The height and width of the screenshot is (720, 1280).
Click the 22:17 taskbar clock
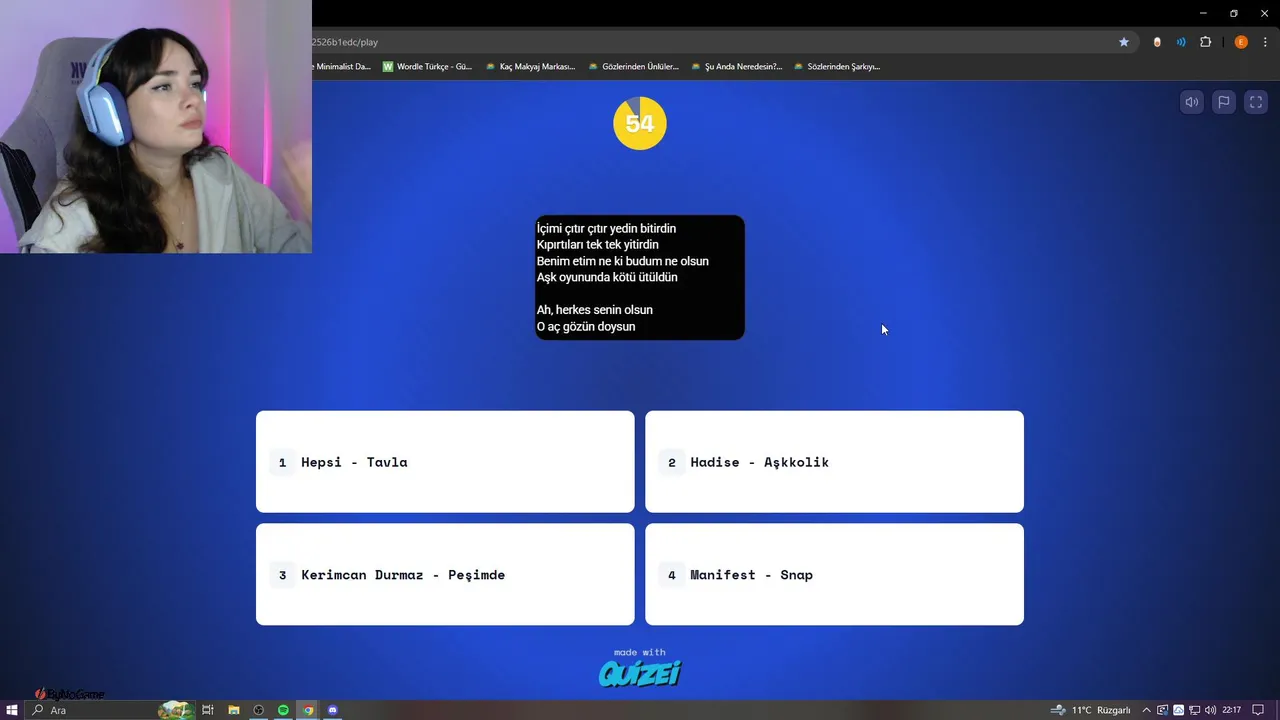coord(1232,710)
